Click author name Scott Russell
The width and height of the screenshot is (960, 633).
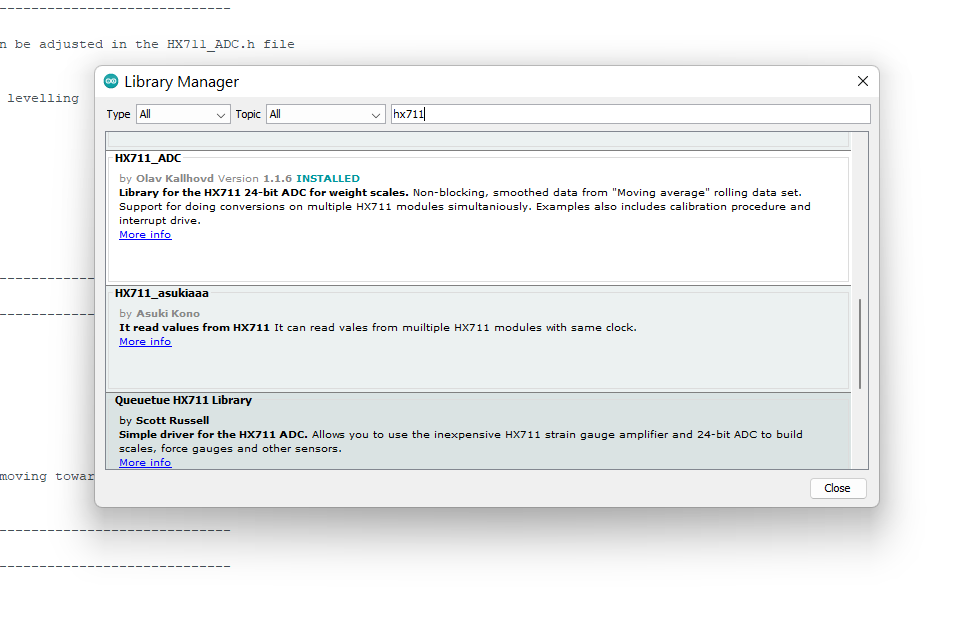pos(172,421)
